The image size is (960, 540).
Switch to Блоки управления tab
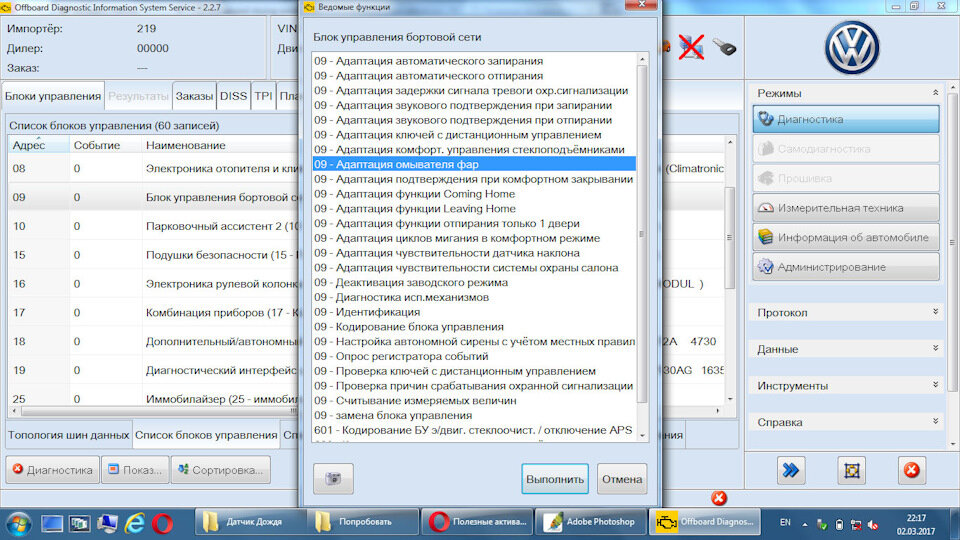pos(53,96)
